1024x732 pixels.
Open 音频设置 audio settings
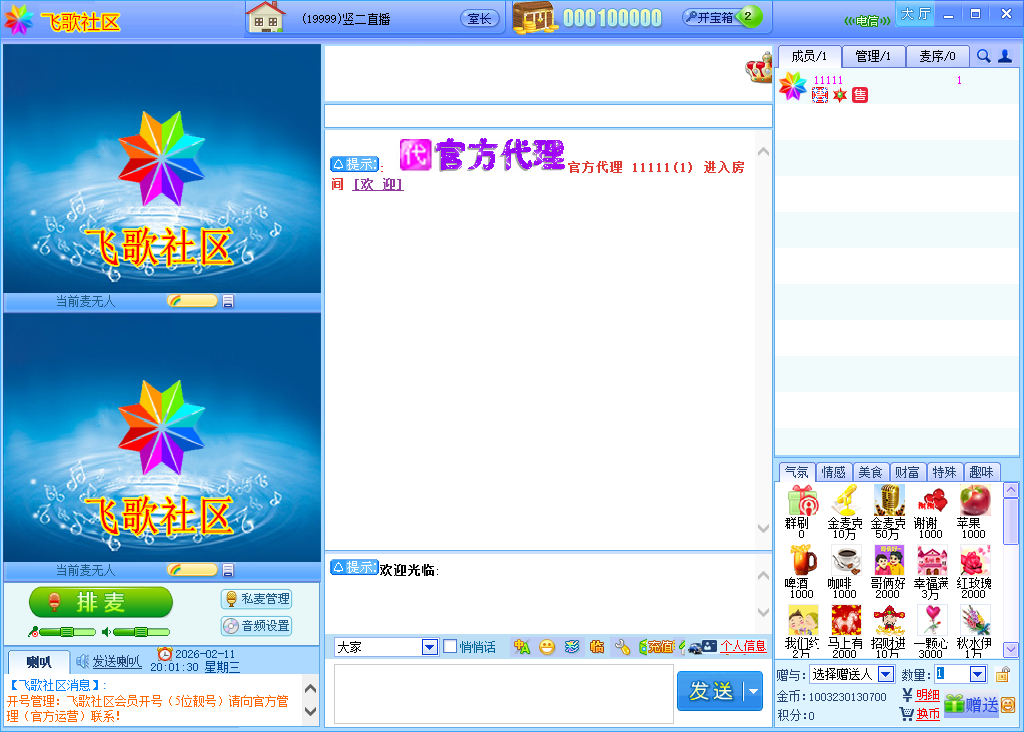[x=257, y=626]
